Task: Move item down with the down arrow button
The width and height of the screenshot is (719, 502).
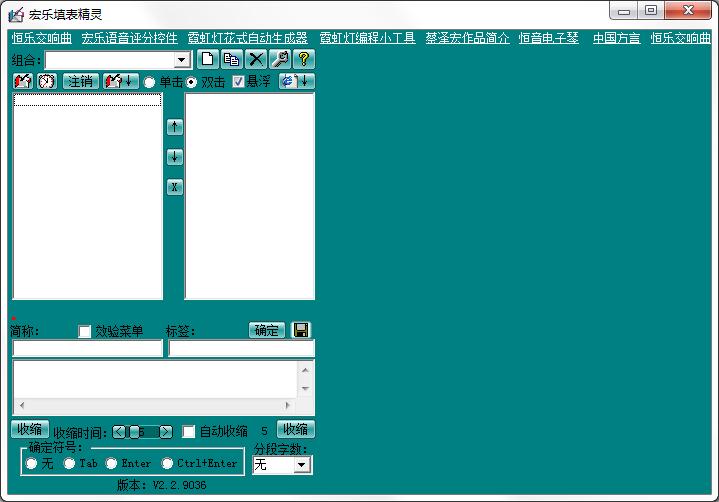Action: click(175, 157)
